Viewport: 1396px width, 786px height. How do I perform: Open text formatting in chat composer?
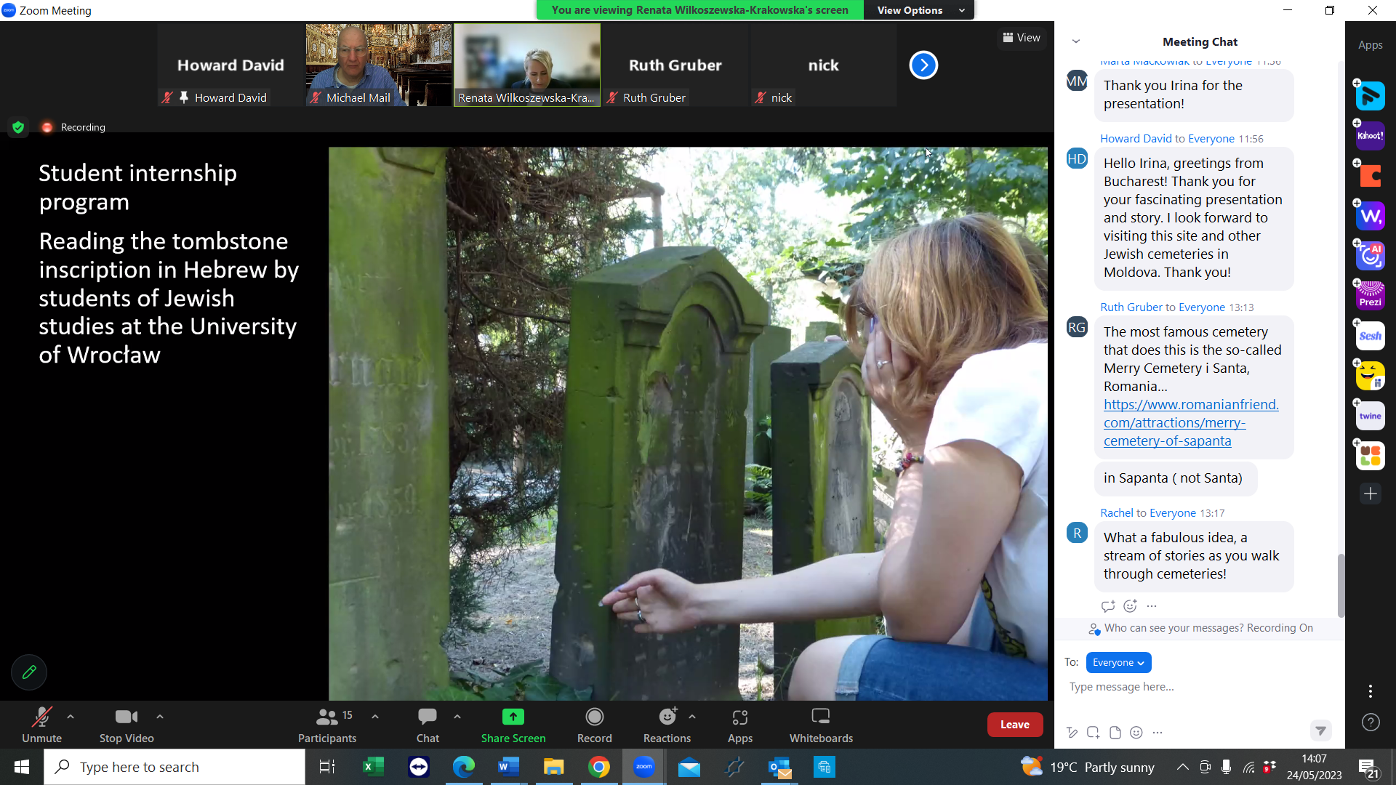point(1073,732)
